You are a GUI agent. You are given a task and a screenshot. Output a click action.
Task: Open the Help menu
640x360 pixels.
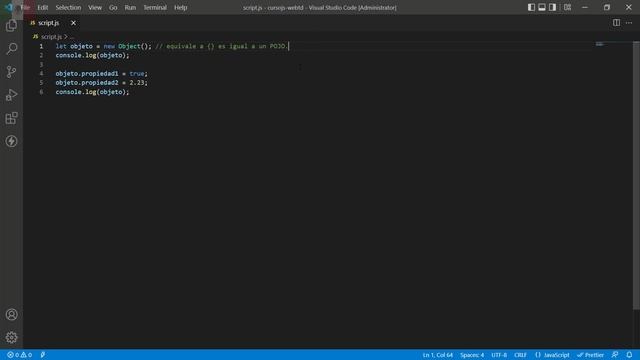tap(180, 7)
